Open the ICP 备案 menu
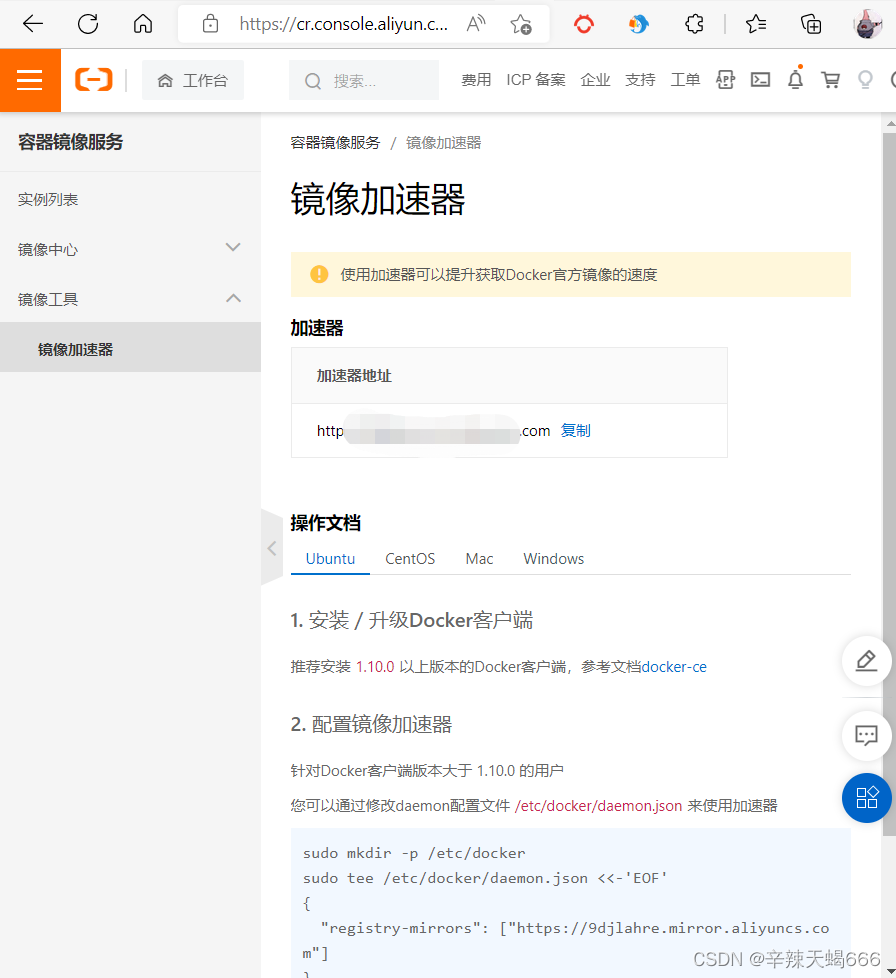Image resolution: width=896 pixels, height=978 pixels. click(536, 80)
